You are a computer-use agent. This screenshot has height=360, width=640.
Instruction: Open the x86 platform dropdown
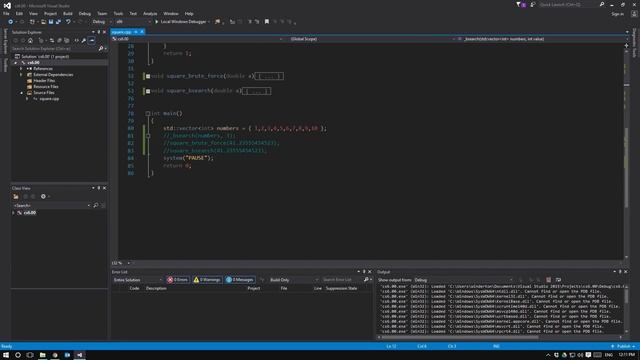(x=133, y=22)
